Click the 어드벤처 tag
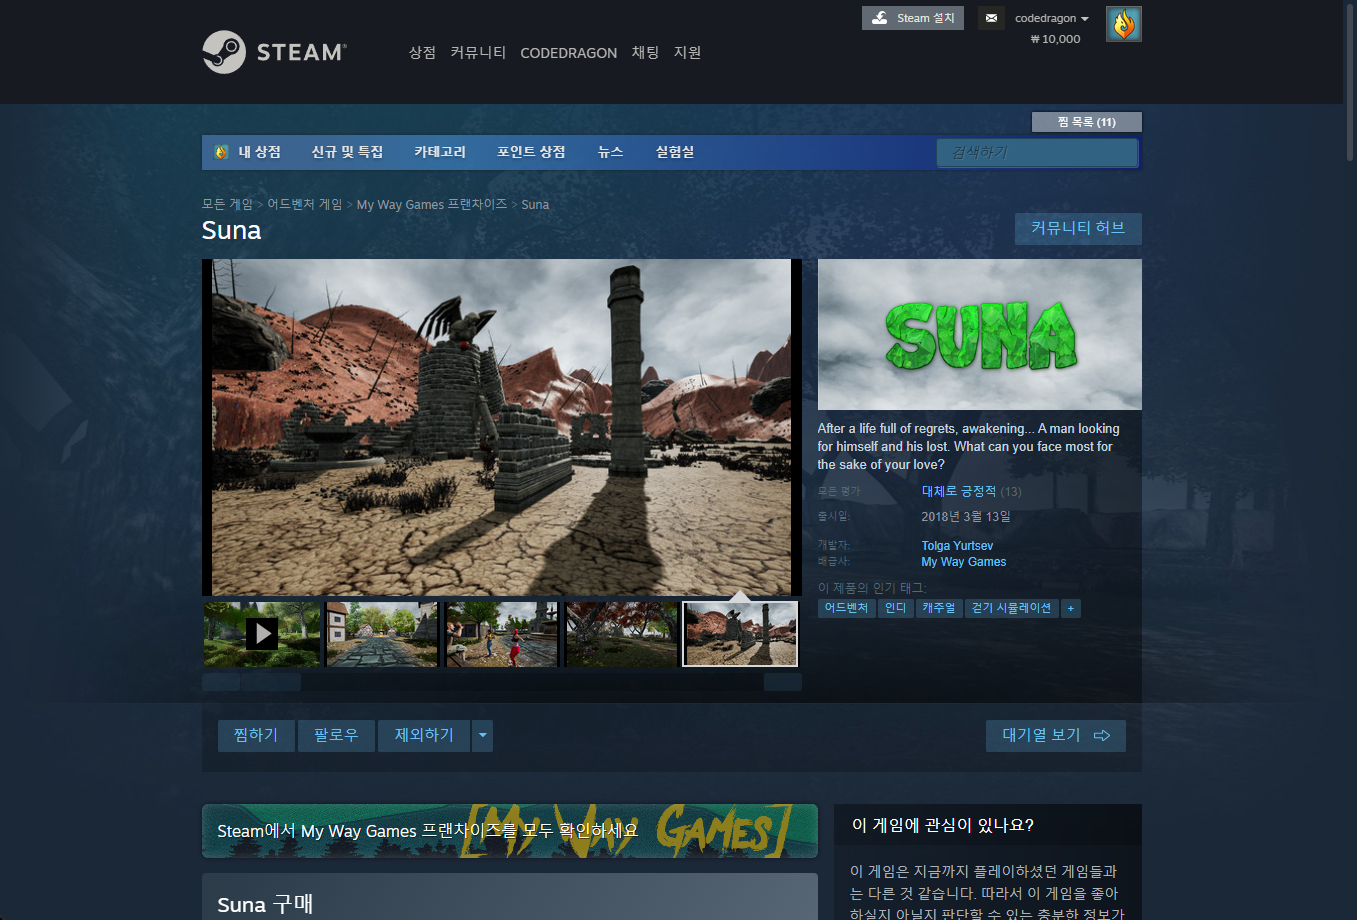This screenshot has height=920, width=1357. click(846, 608)
